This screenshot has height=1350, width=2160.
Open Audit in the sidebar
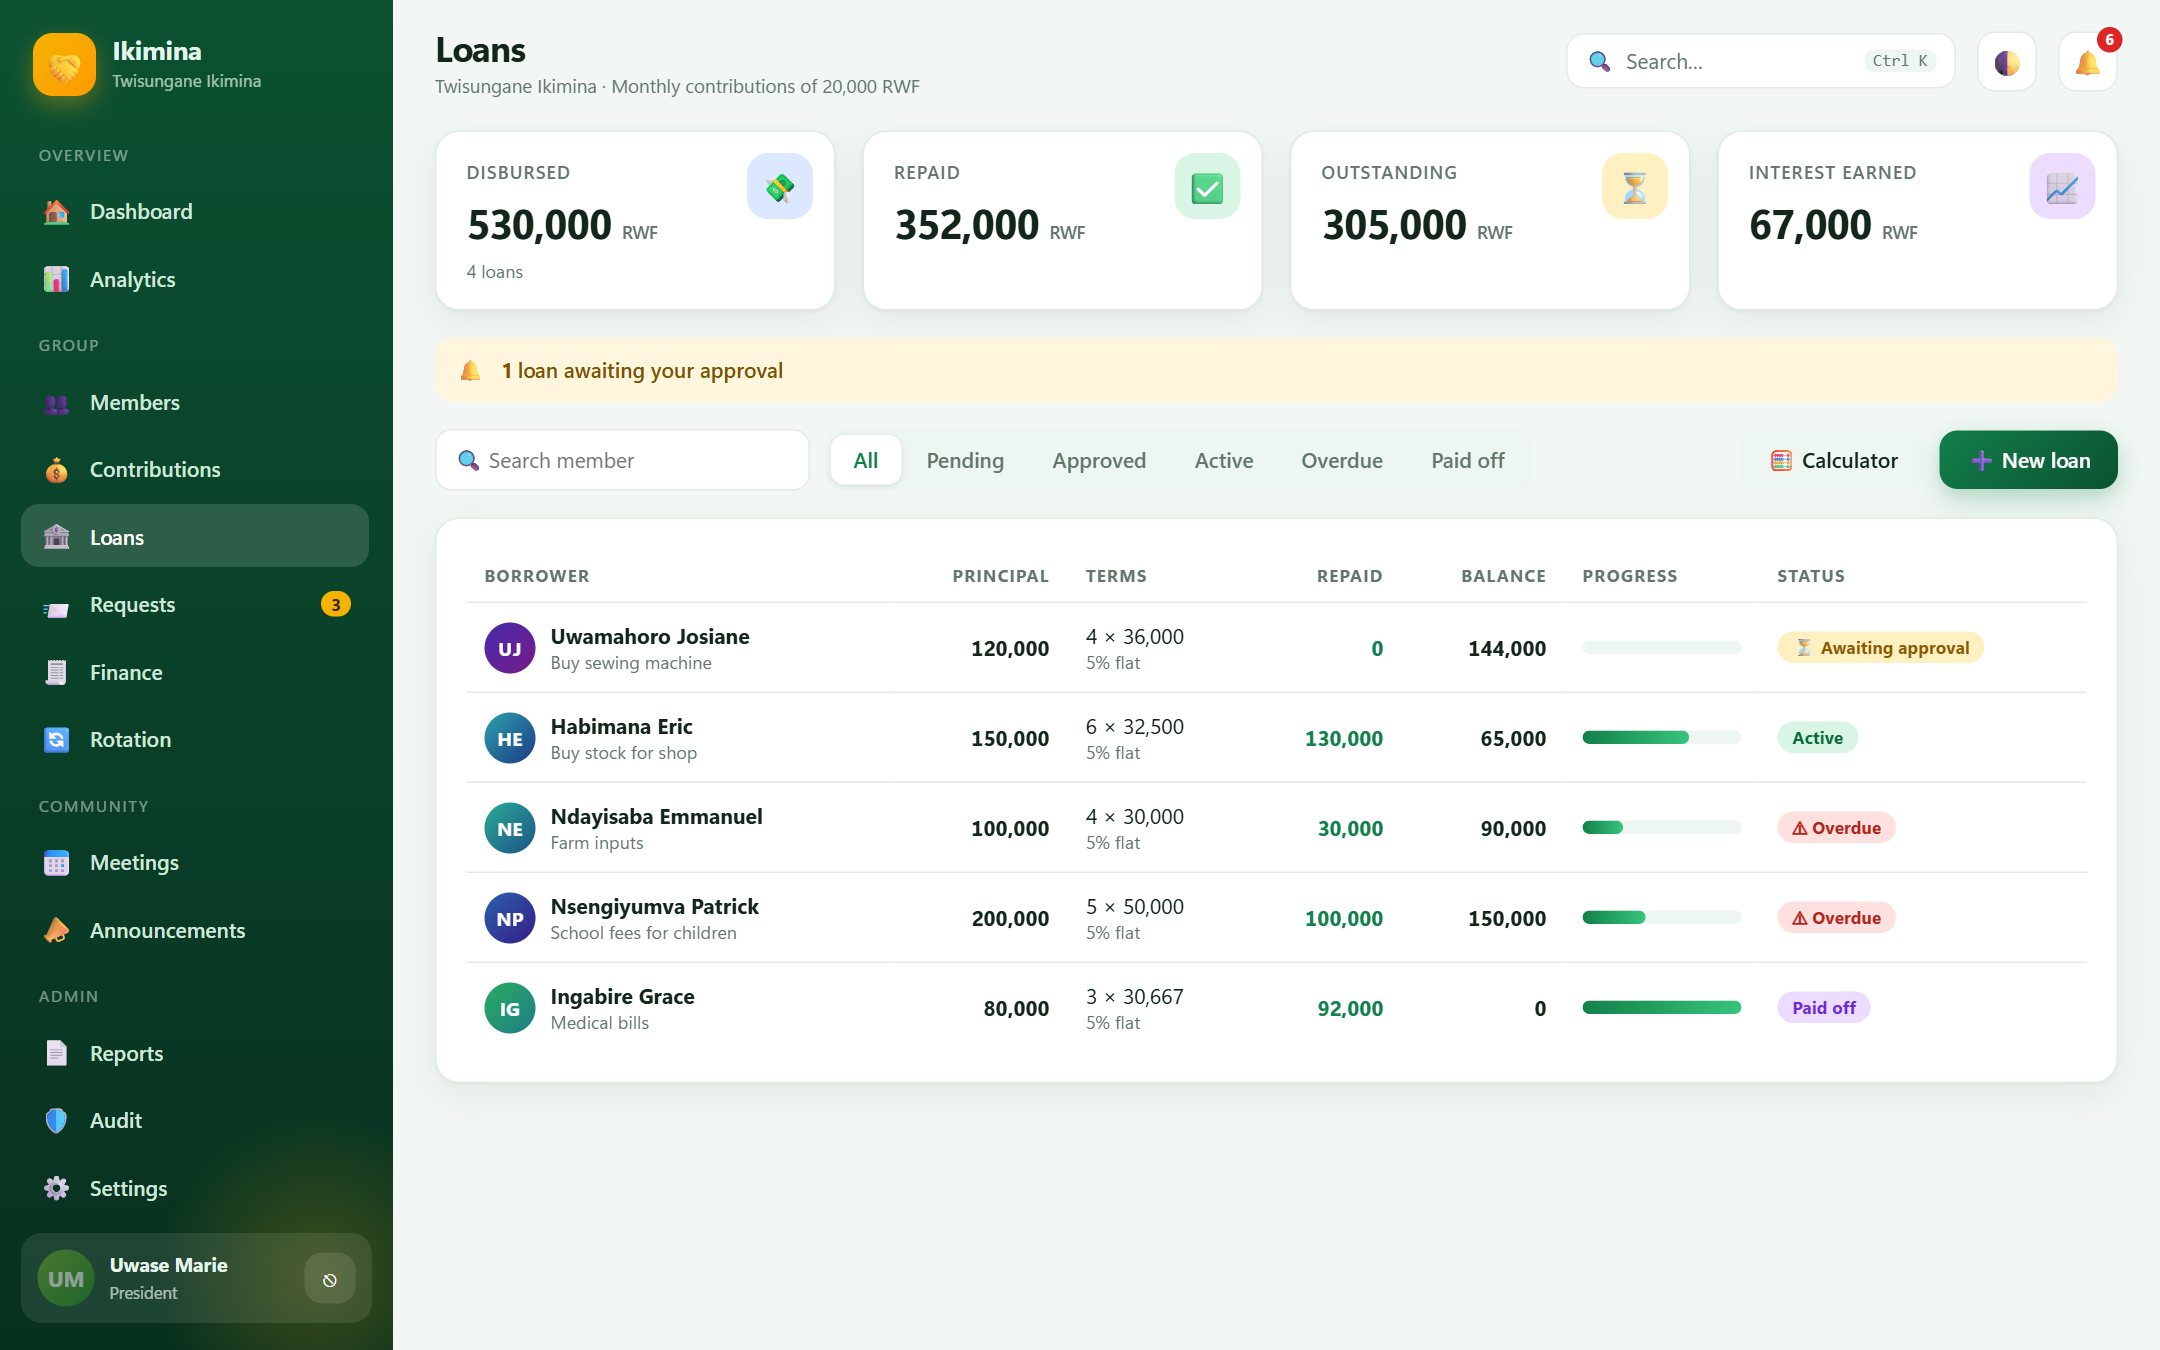tap(195, 1121)
